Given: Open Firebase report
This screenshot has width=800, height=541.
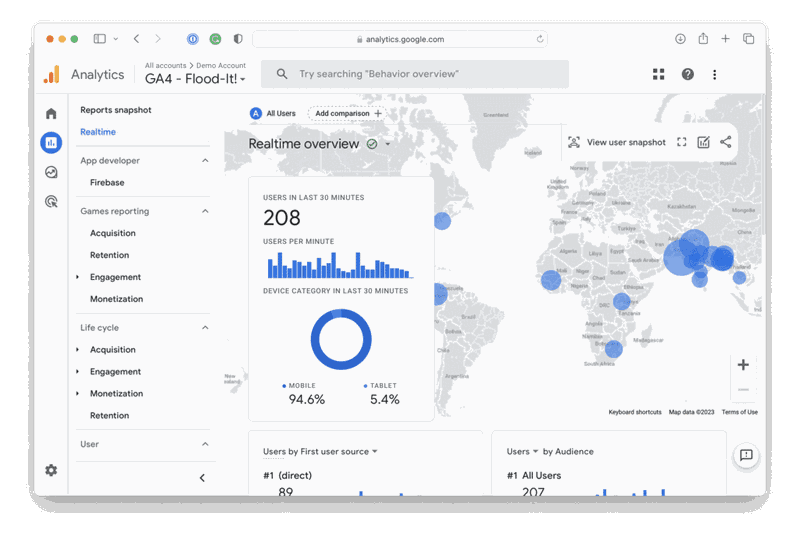Looking at the screenshot, I should [107, 182].
